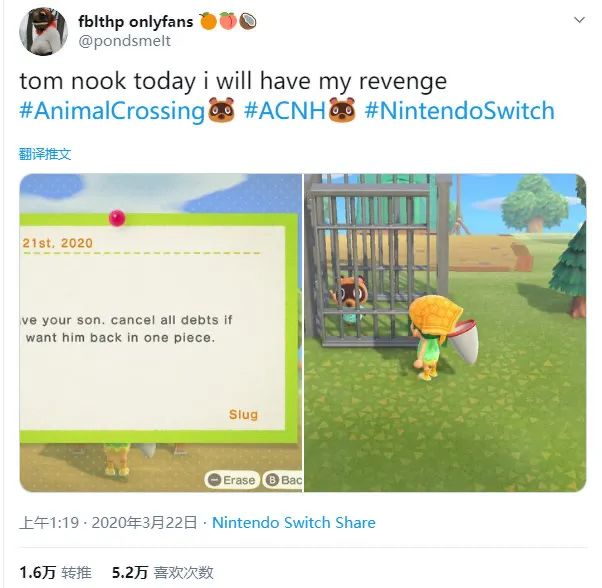
Task: Open the tweet options chevron menu
Action: [579, 20]
